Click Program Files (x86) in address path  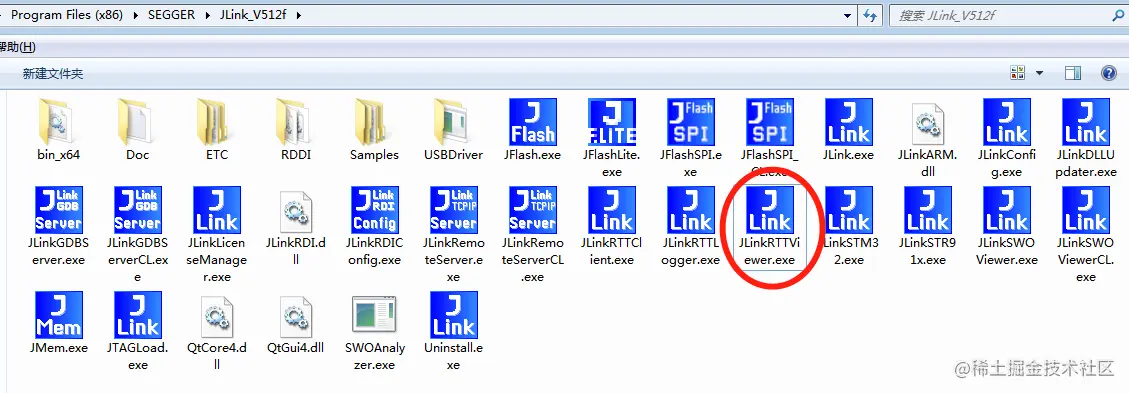tap(68, 14)
